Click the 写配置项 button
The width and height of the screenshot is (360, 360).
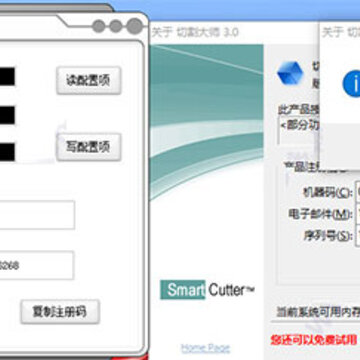coord(88,147)
